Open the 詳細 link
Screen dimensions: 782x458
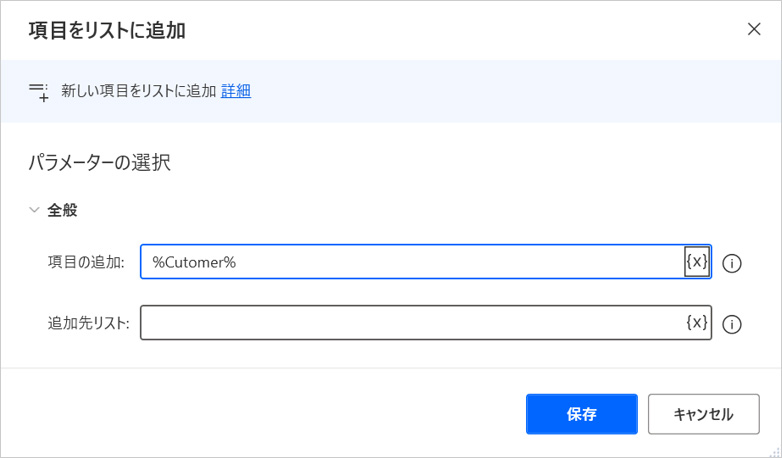coord(236,91)
